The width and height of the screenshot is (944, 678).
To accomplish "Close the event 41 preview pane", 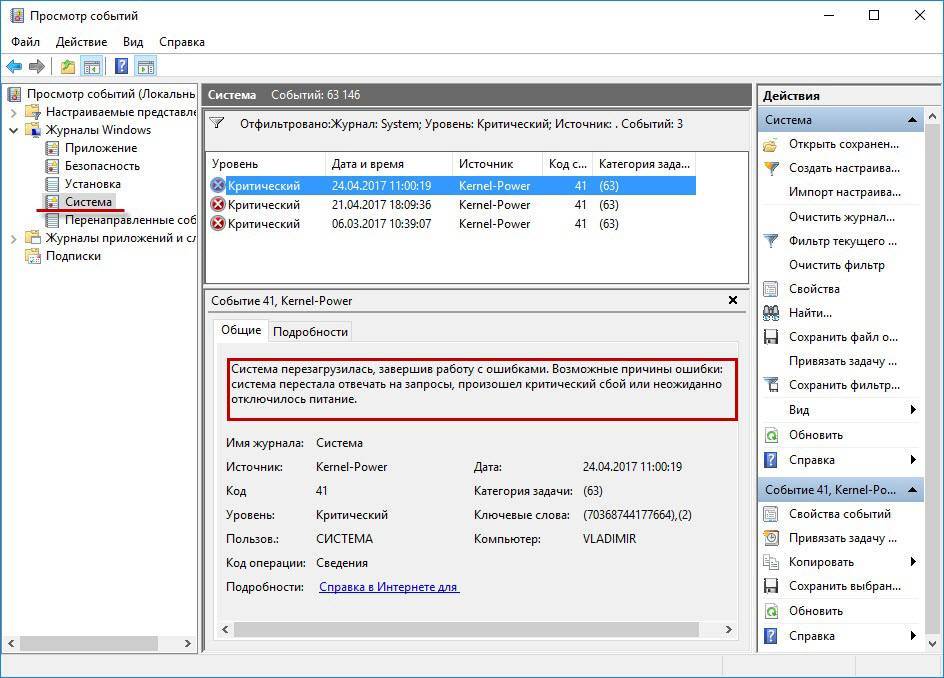I will coord(733,300).
